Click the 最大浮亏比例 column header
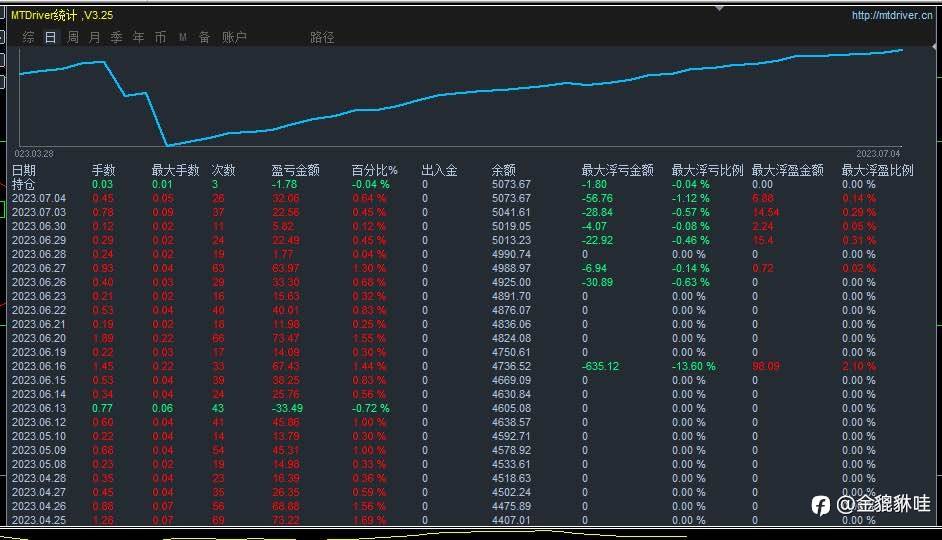 coord(707,170)
